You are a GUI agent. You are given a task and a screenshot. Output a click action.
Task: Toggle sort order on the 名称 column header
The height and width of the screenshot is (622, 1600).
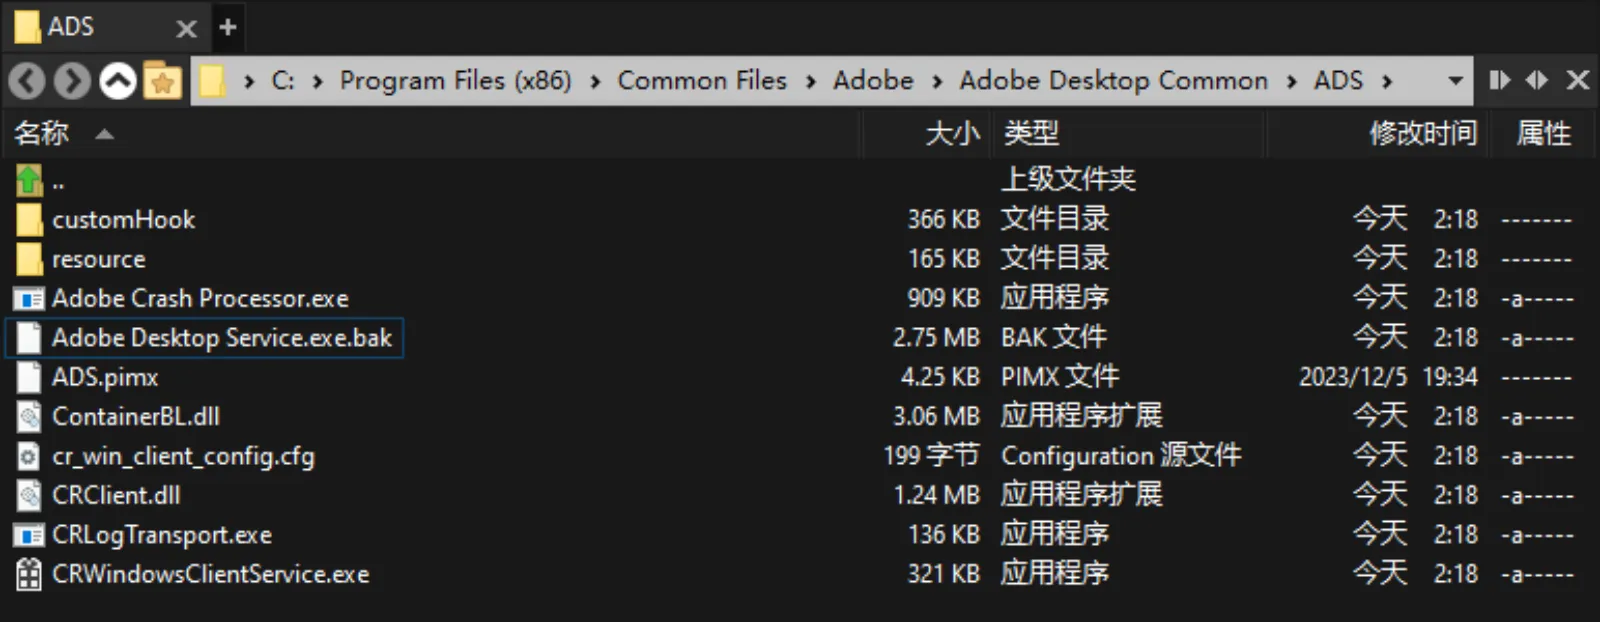40,134
